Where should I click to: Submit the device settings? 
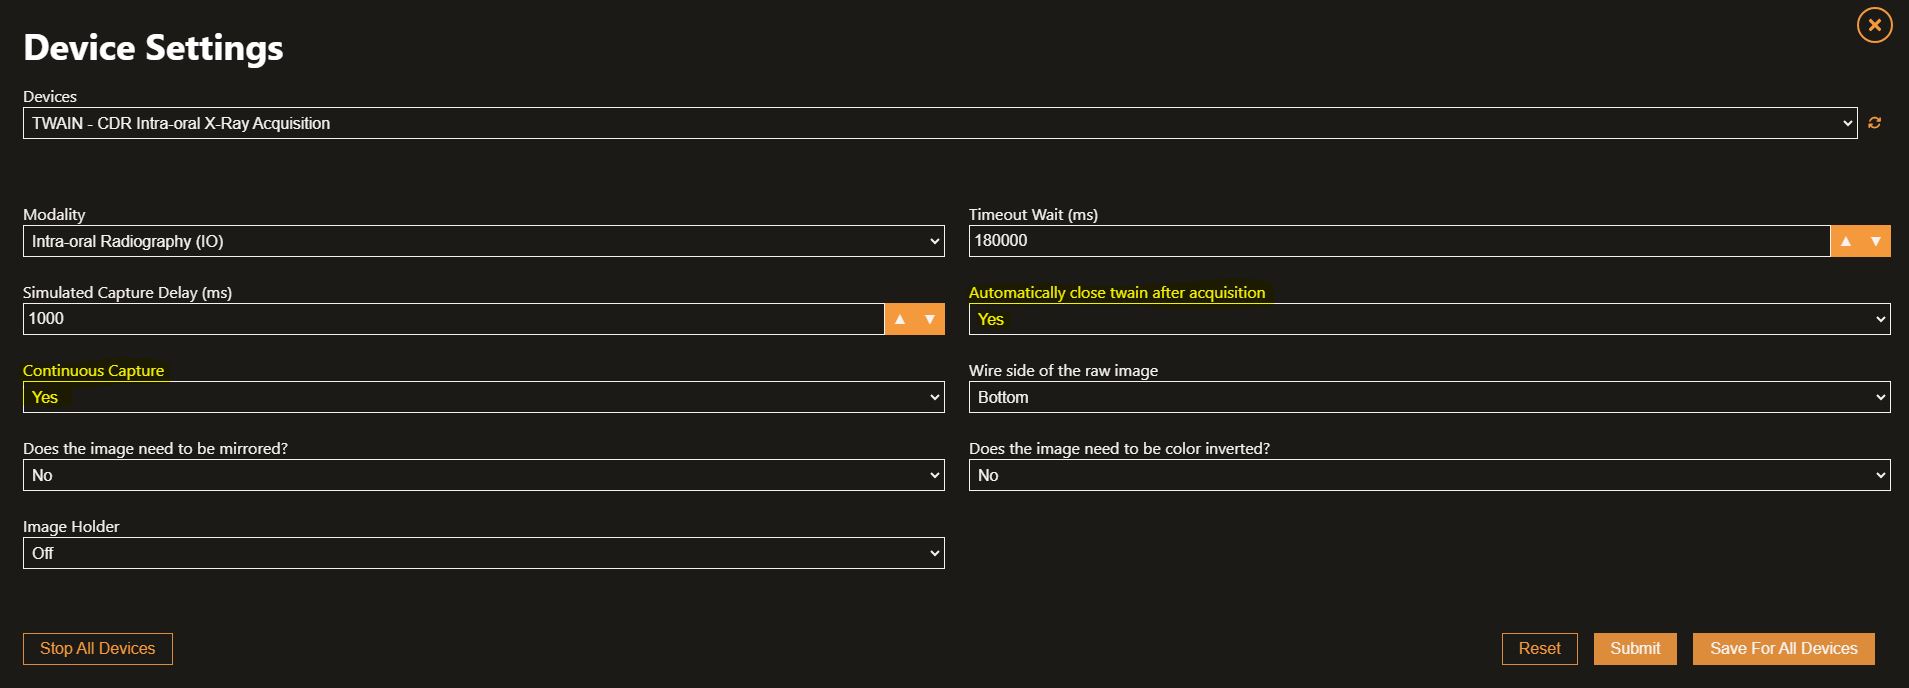1635,649
